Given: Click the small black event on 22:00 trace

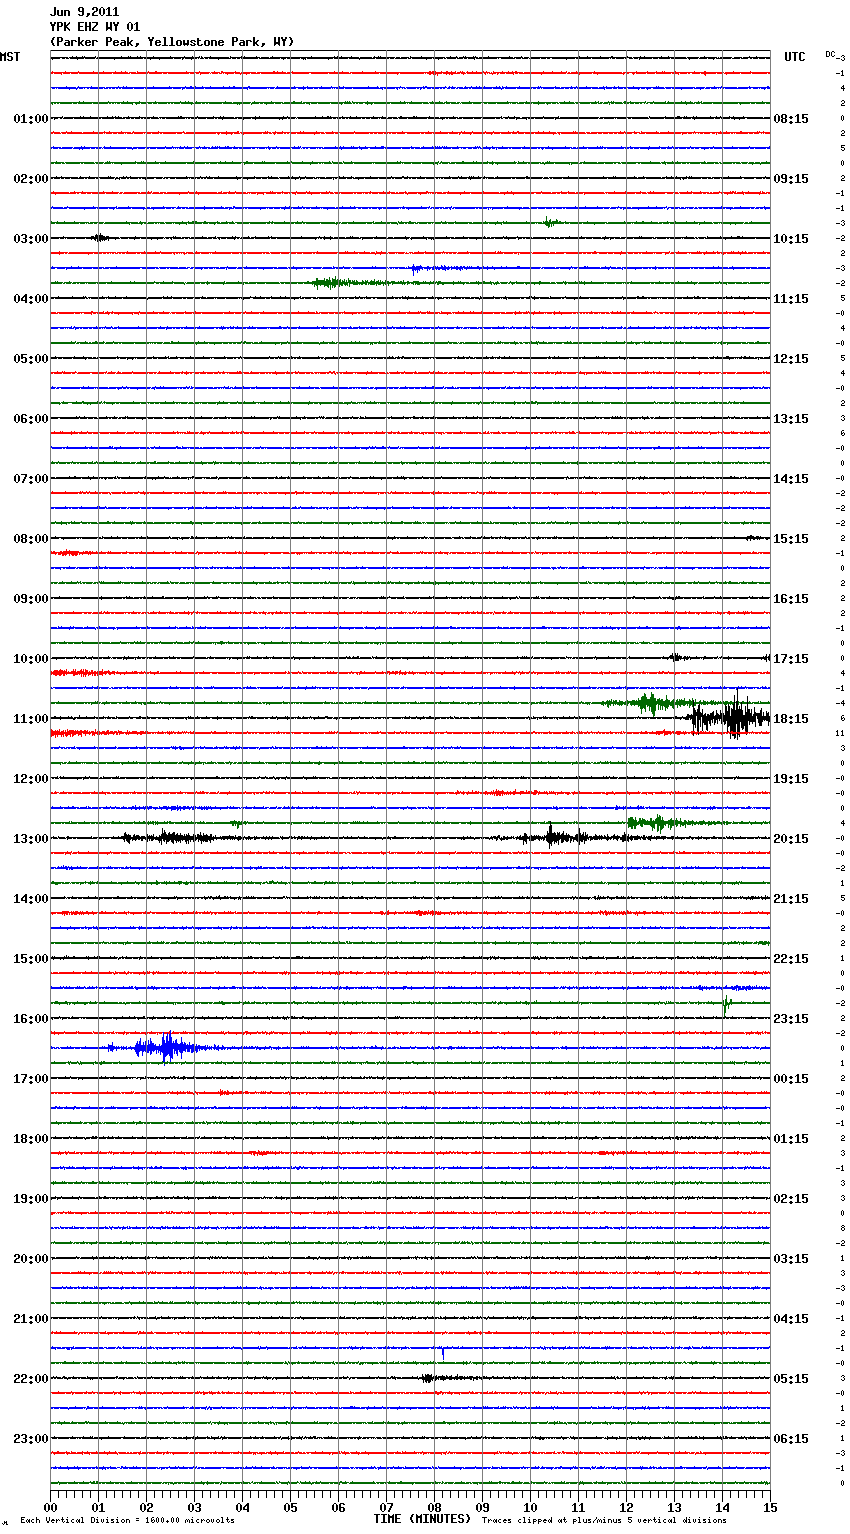Looking at the screenshot, I should click(x=440, y=1378).
